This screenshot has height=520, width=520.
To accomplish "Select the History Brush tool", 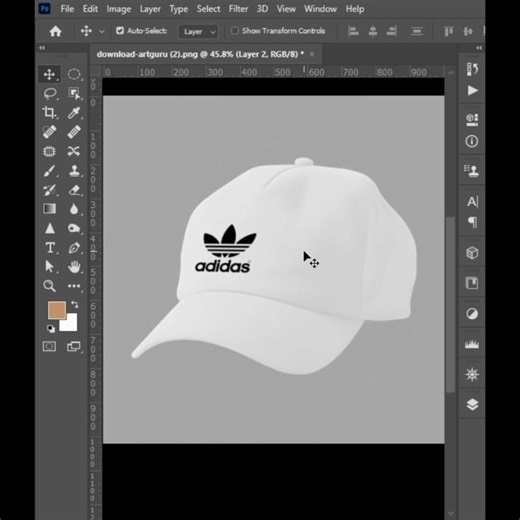I will point(49,190).
